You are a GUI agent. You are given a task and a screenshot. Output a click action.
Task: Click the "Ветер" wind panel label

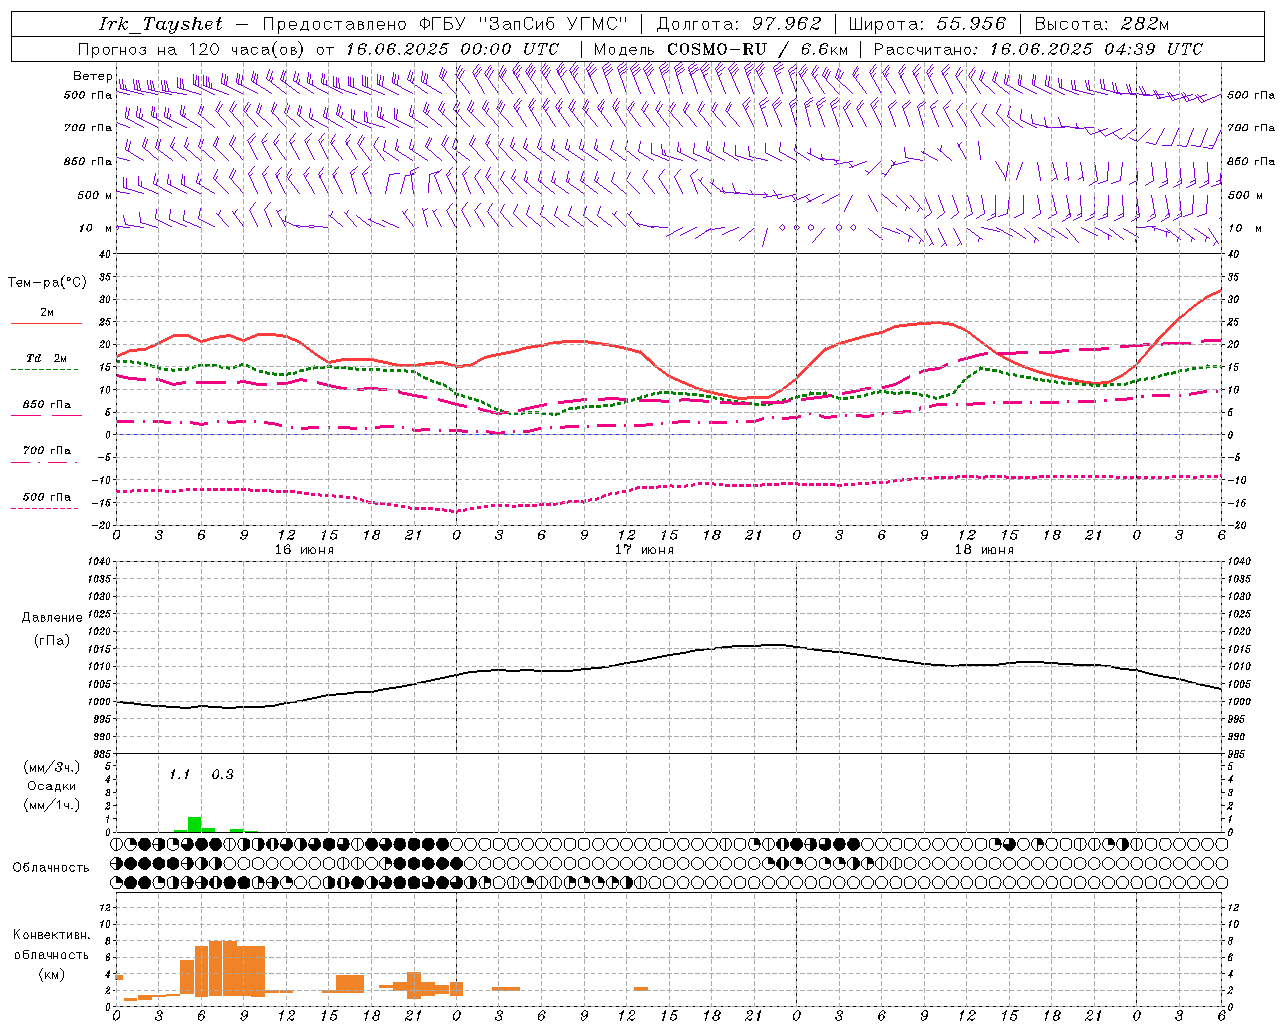93,76
